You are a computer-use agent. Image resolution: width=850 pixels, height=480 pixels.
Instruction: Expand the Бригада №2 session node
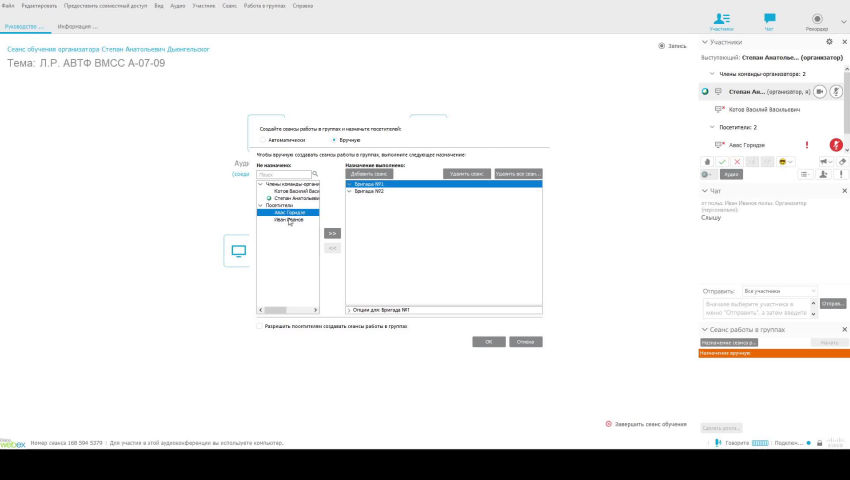349,191
